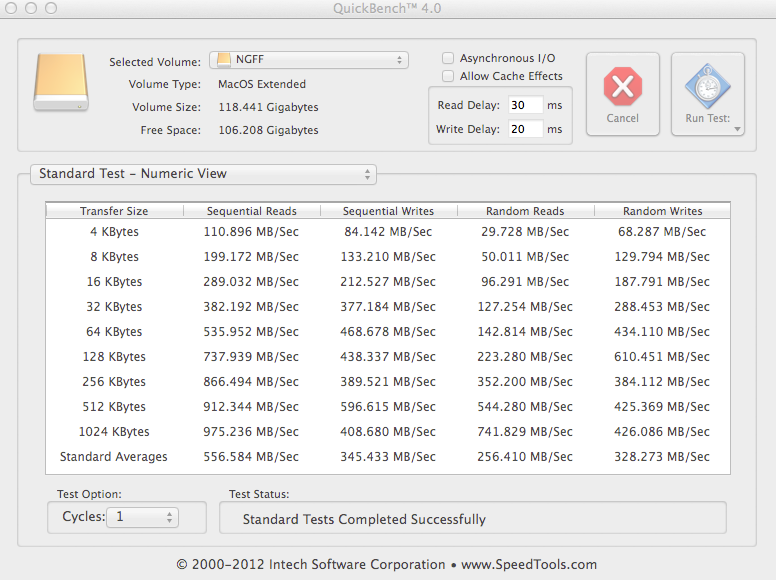Click the red Cancel X icon
This screenshot has width=776, height=580.
pyautogui.click(x=623, y=87)
